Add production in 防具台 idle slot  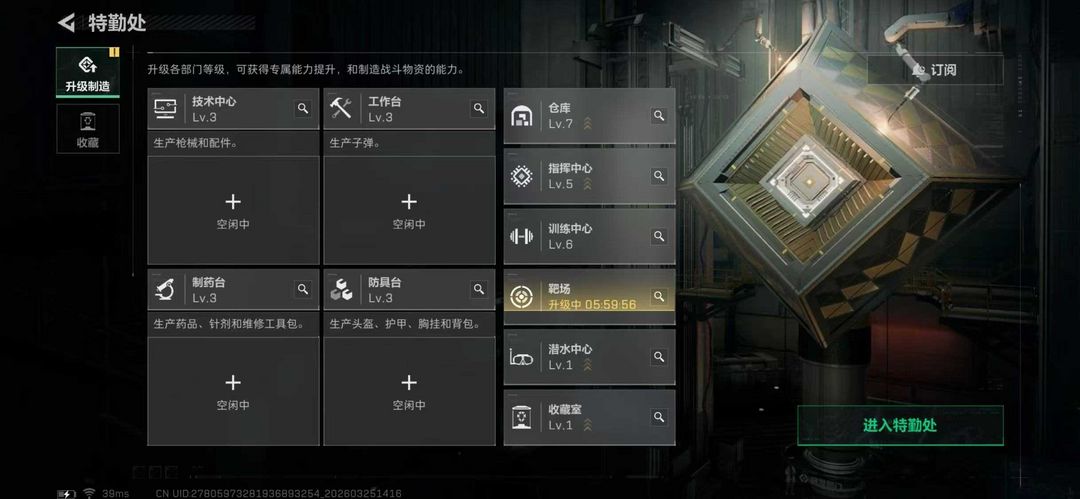409,391
